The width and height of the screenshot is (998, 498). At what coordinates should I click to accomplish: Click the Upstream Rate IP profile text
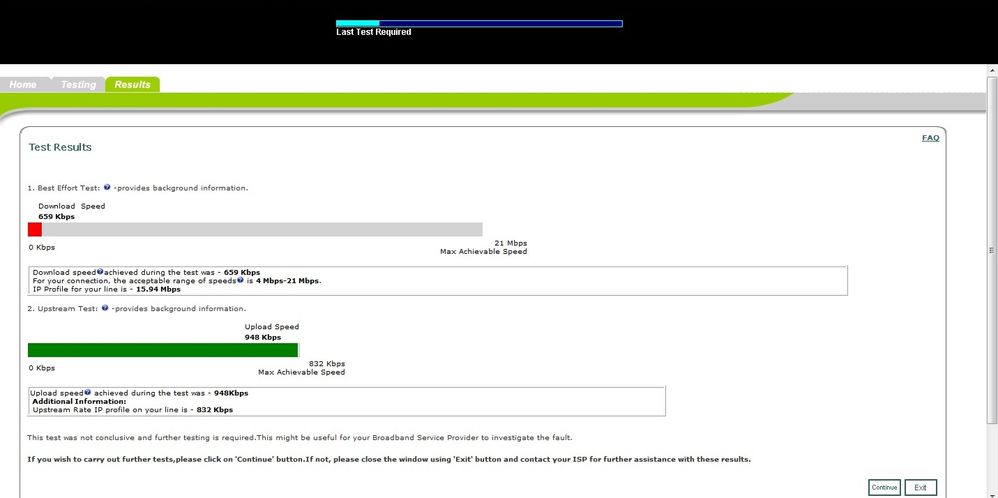click(x=132, y=409)
